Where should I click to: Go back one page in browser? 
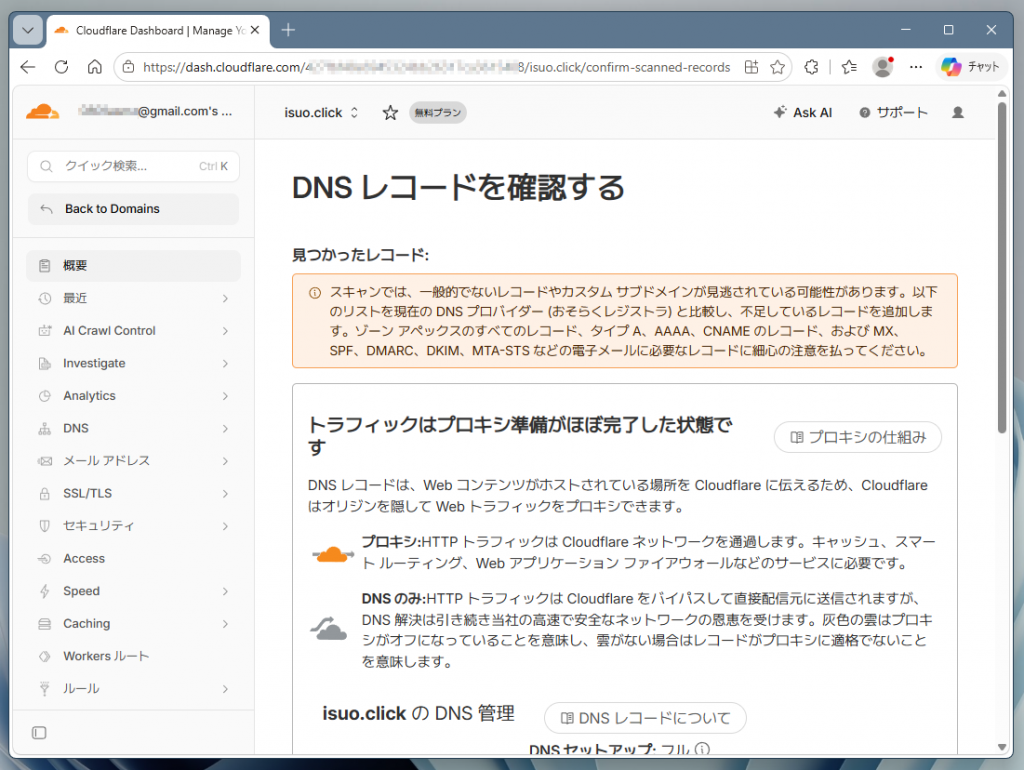pyautogui.click(x=28, y=67)
